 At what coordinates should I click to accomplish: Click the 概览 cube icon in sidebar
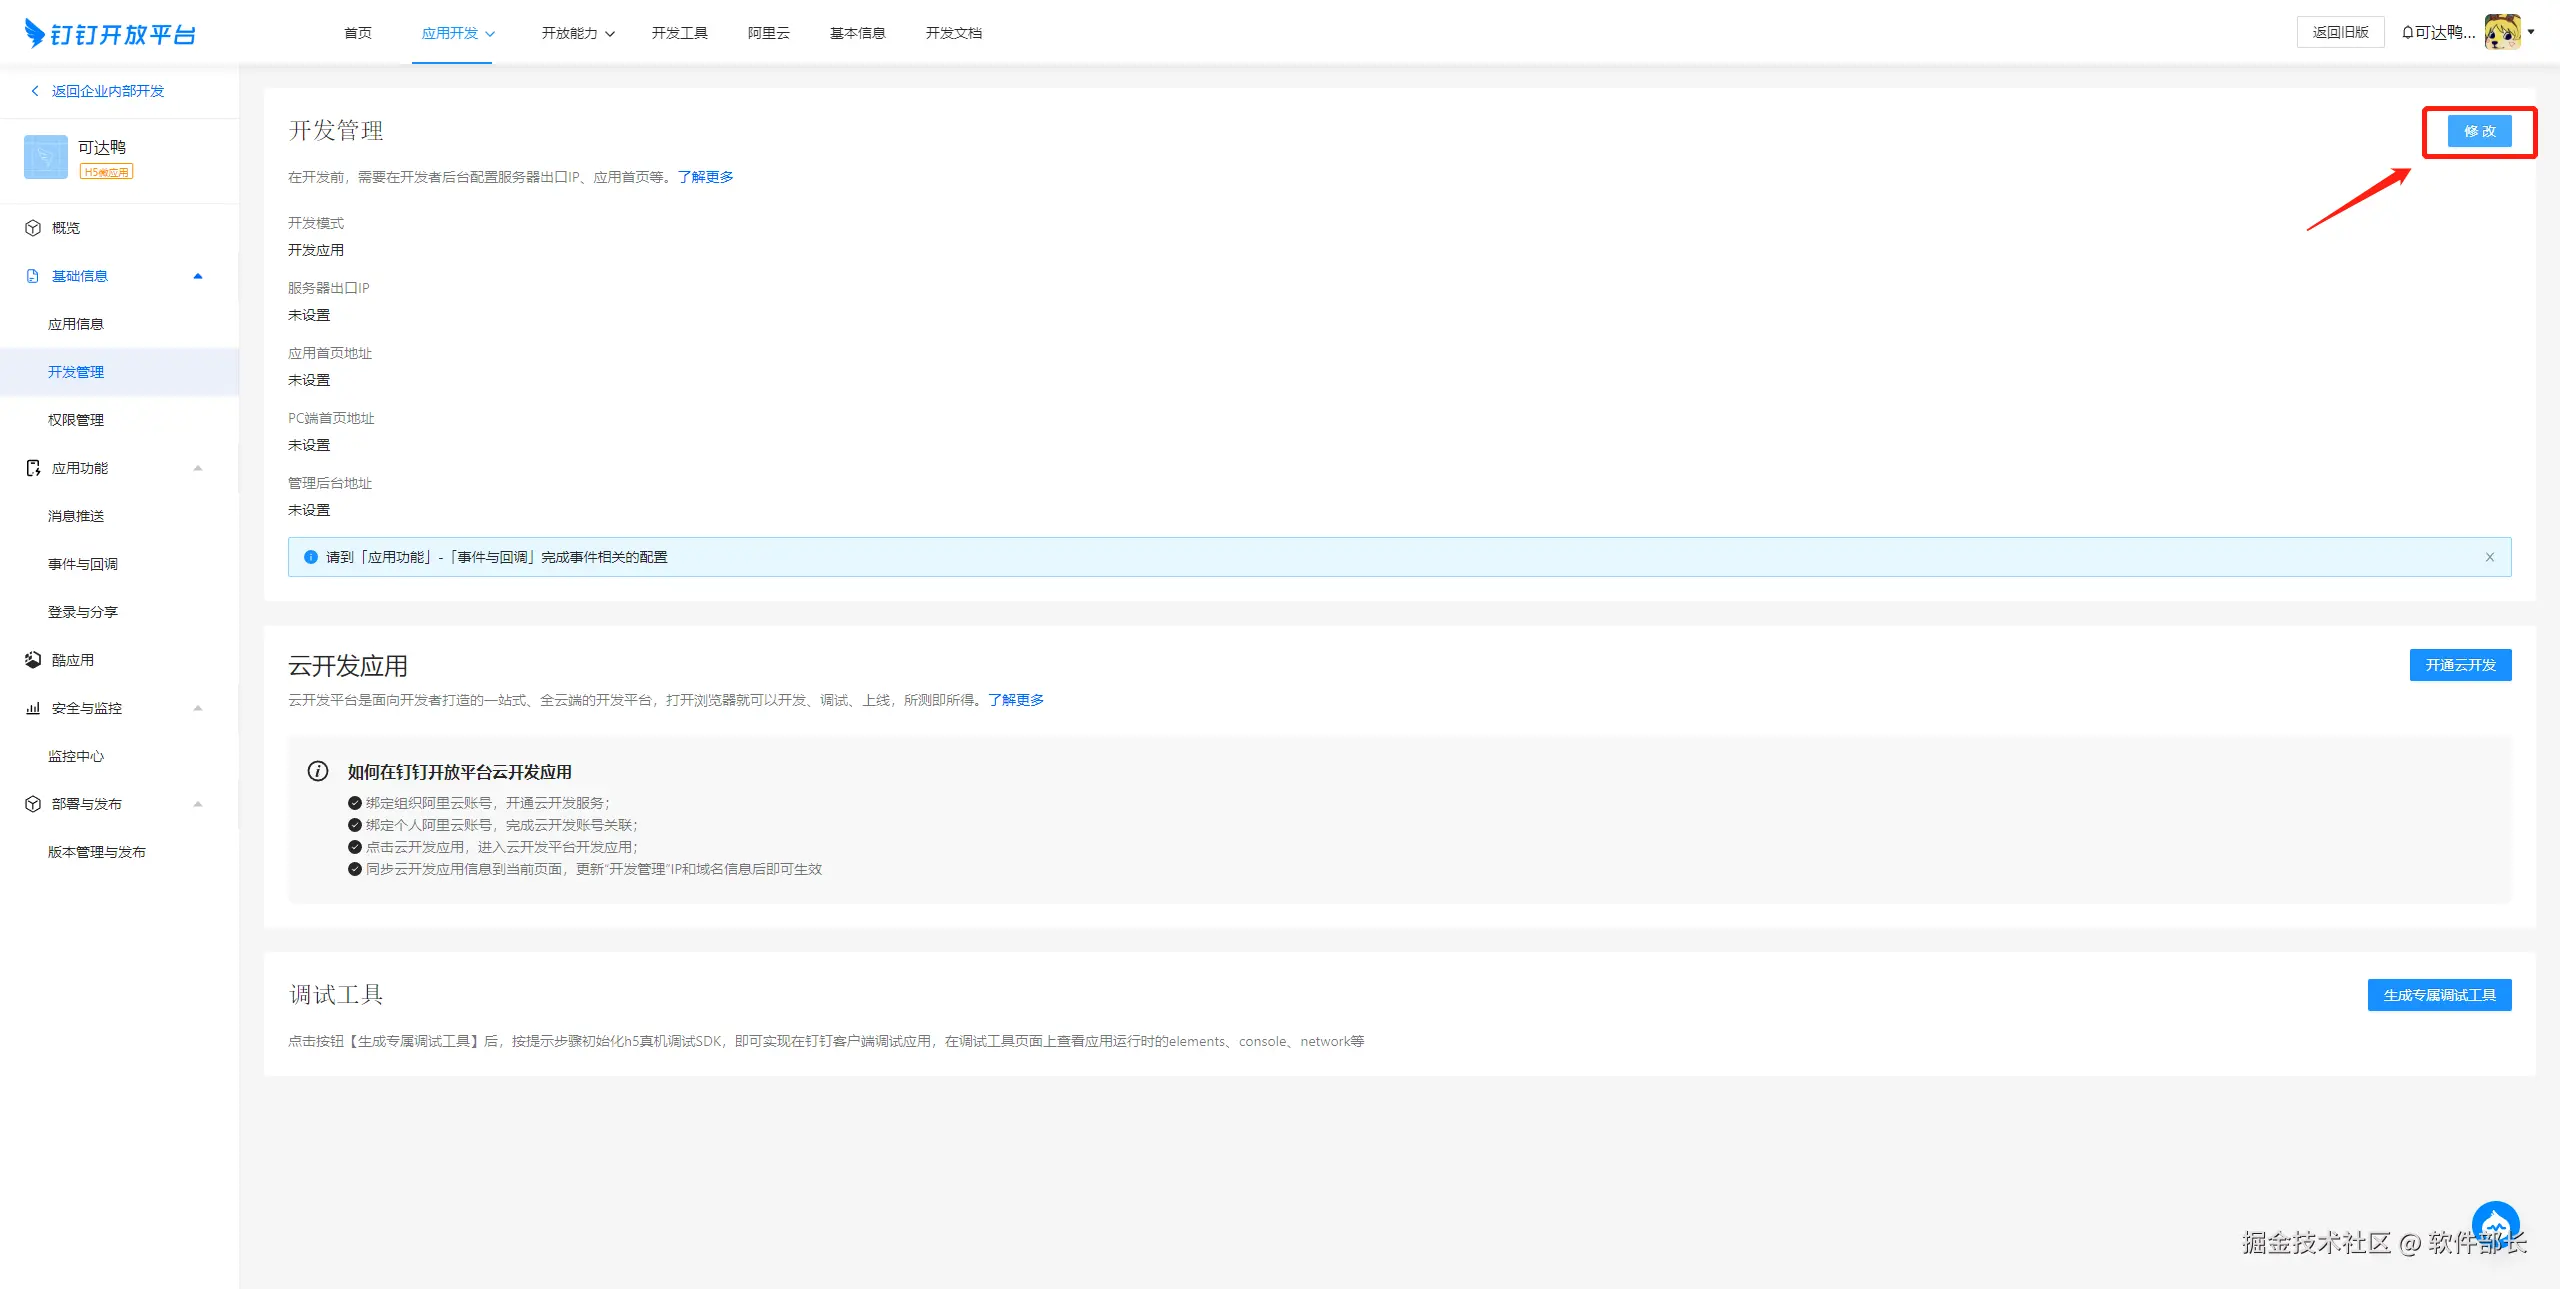[33, 228]
